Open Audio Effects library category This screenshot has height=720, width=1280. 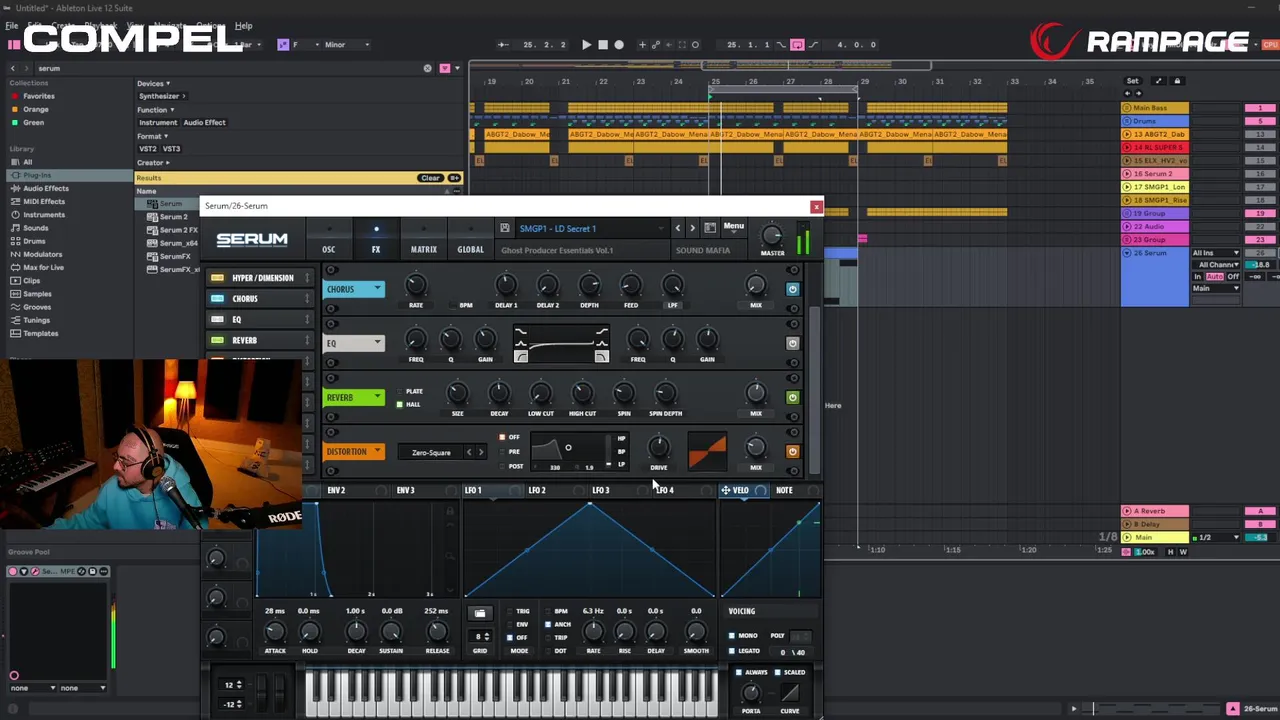(46, 188)
